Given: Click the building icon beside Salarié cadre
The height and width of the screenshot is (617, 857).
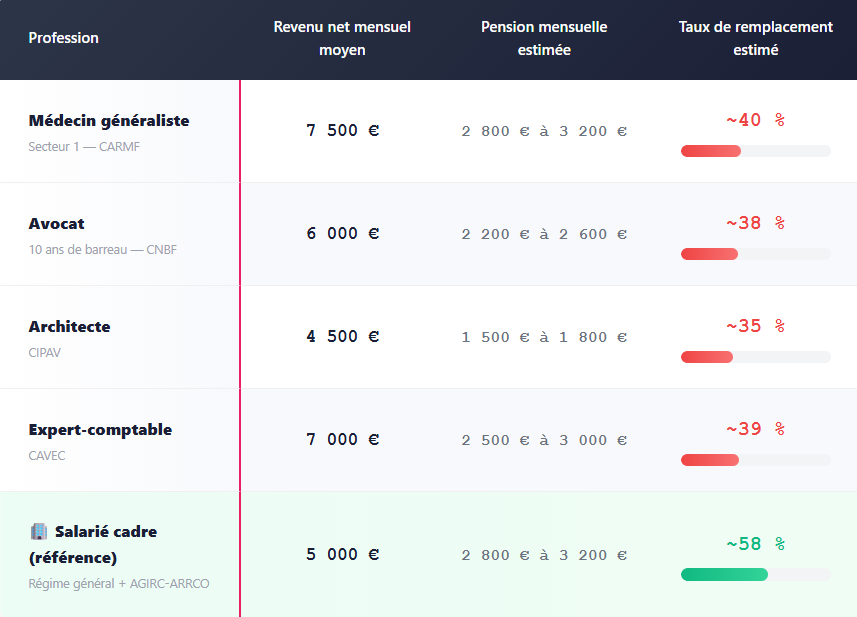Looking at the screenshot, I should click(39, 531).
